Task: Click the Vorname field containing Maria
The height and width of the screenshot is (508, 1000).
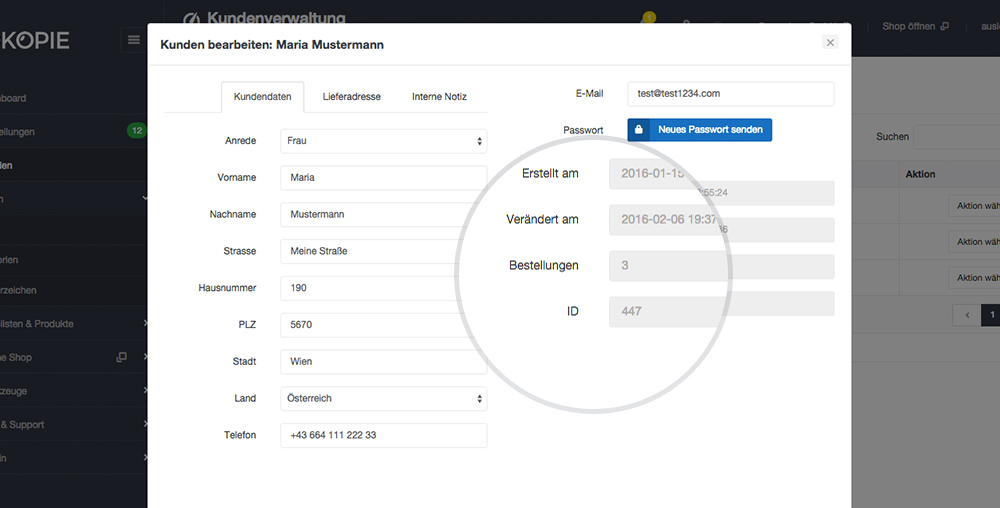Action: pyautogui.click(x=383, y=178)
